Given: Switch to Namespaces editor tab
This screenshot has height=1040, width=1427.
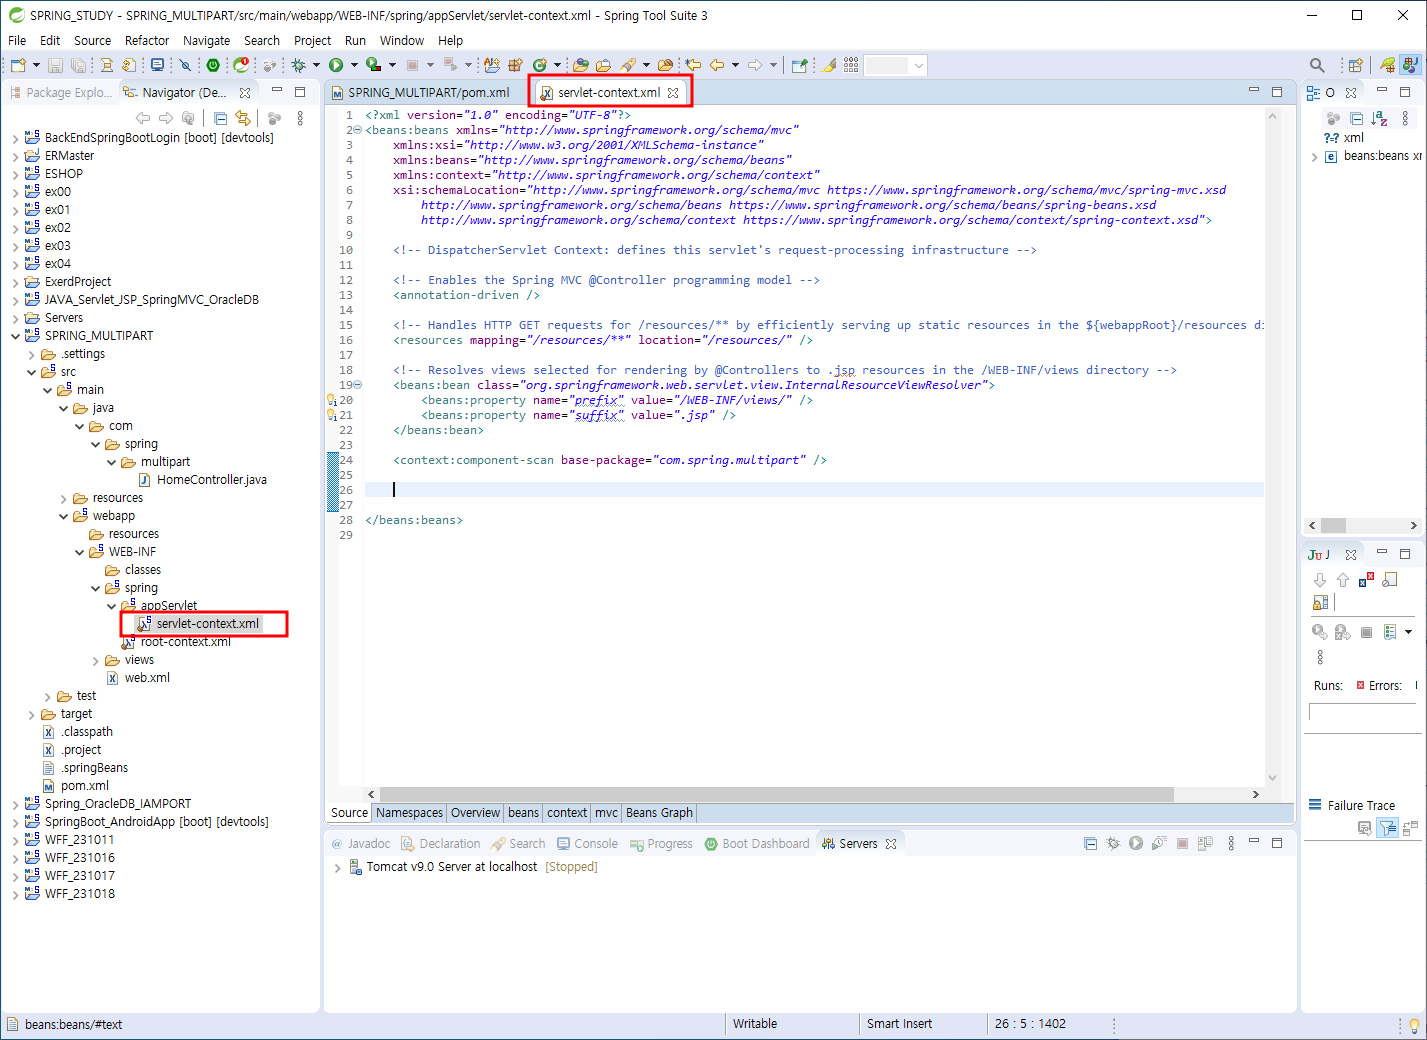Looking at the screenshot, I should (409, 813).
